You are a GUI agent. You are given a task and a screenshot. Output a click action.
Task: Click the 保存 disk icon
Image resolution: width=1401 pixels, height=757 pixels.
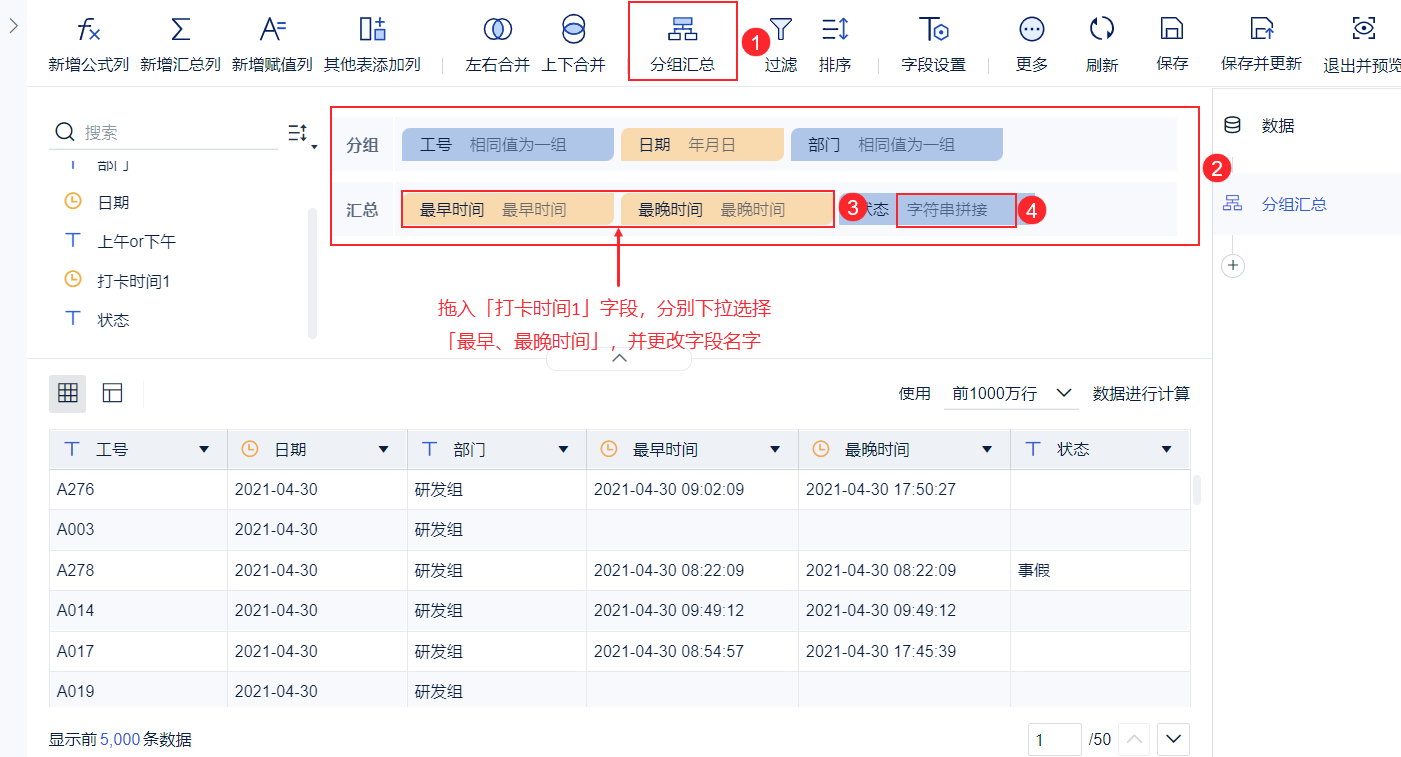tap(1172, 29)
